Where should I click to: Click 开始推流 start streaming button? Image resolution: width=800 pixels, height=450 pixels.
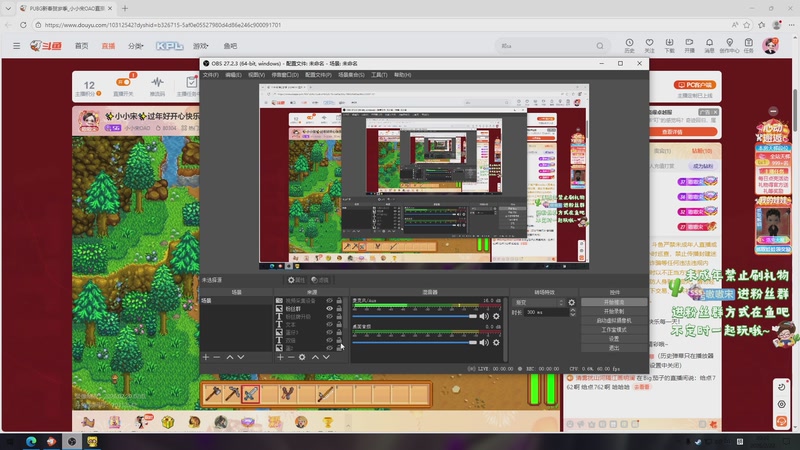pyautogui.click(x=614, y=303)
